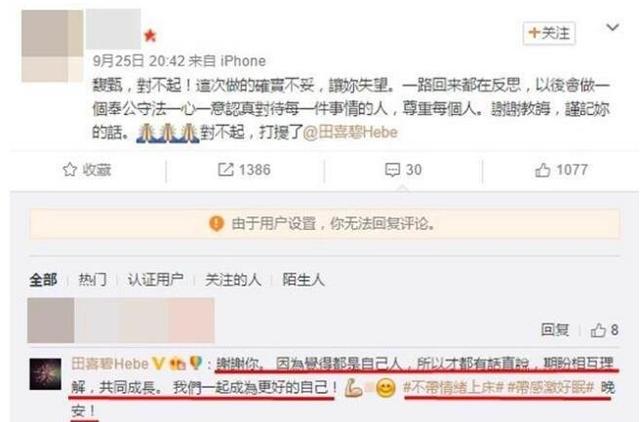Image resolution: width=640 pixels, height=422 pixels.
Task: Open the #不带情绪上床# hashtag
Action: pos(453,387)
